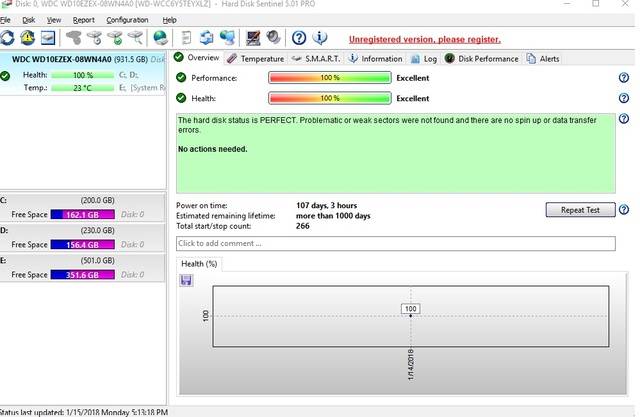640x417 pixels.
Task: Click the monitor with pen toolbar icon
Action: click(x=253, y=38)
